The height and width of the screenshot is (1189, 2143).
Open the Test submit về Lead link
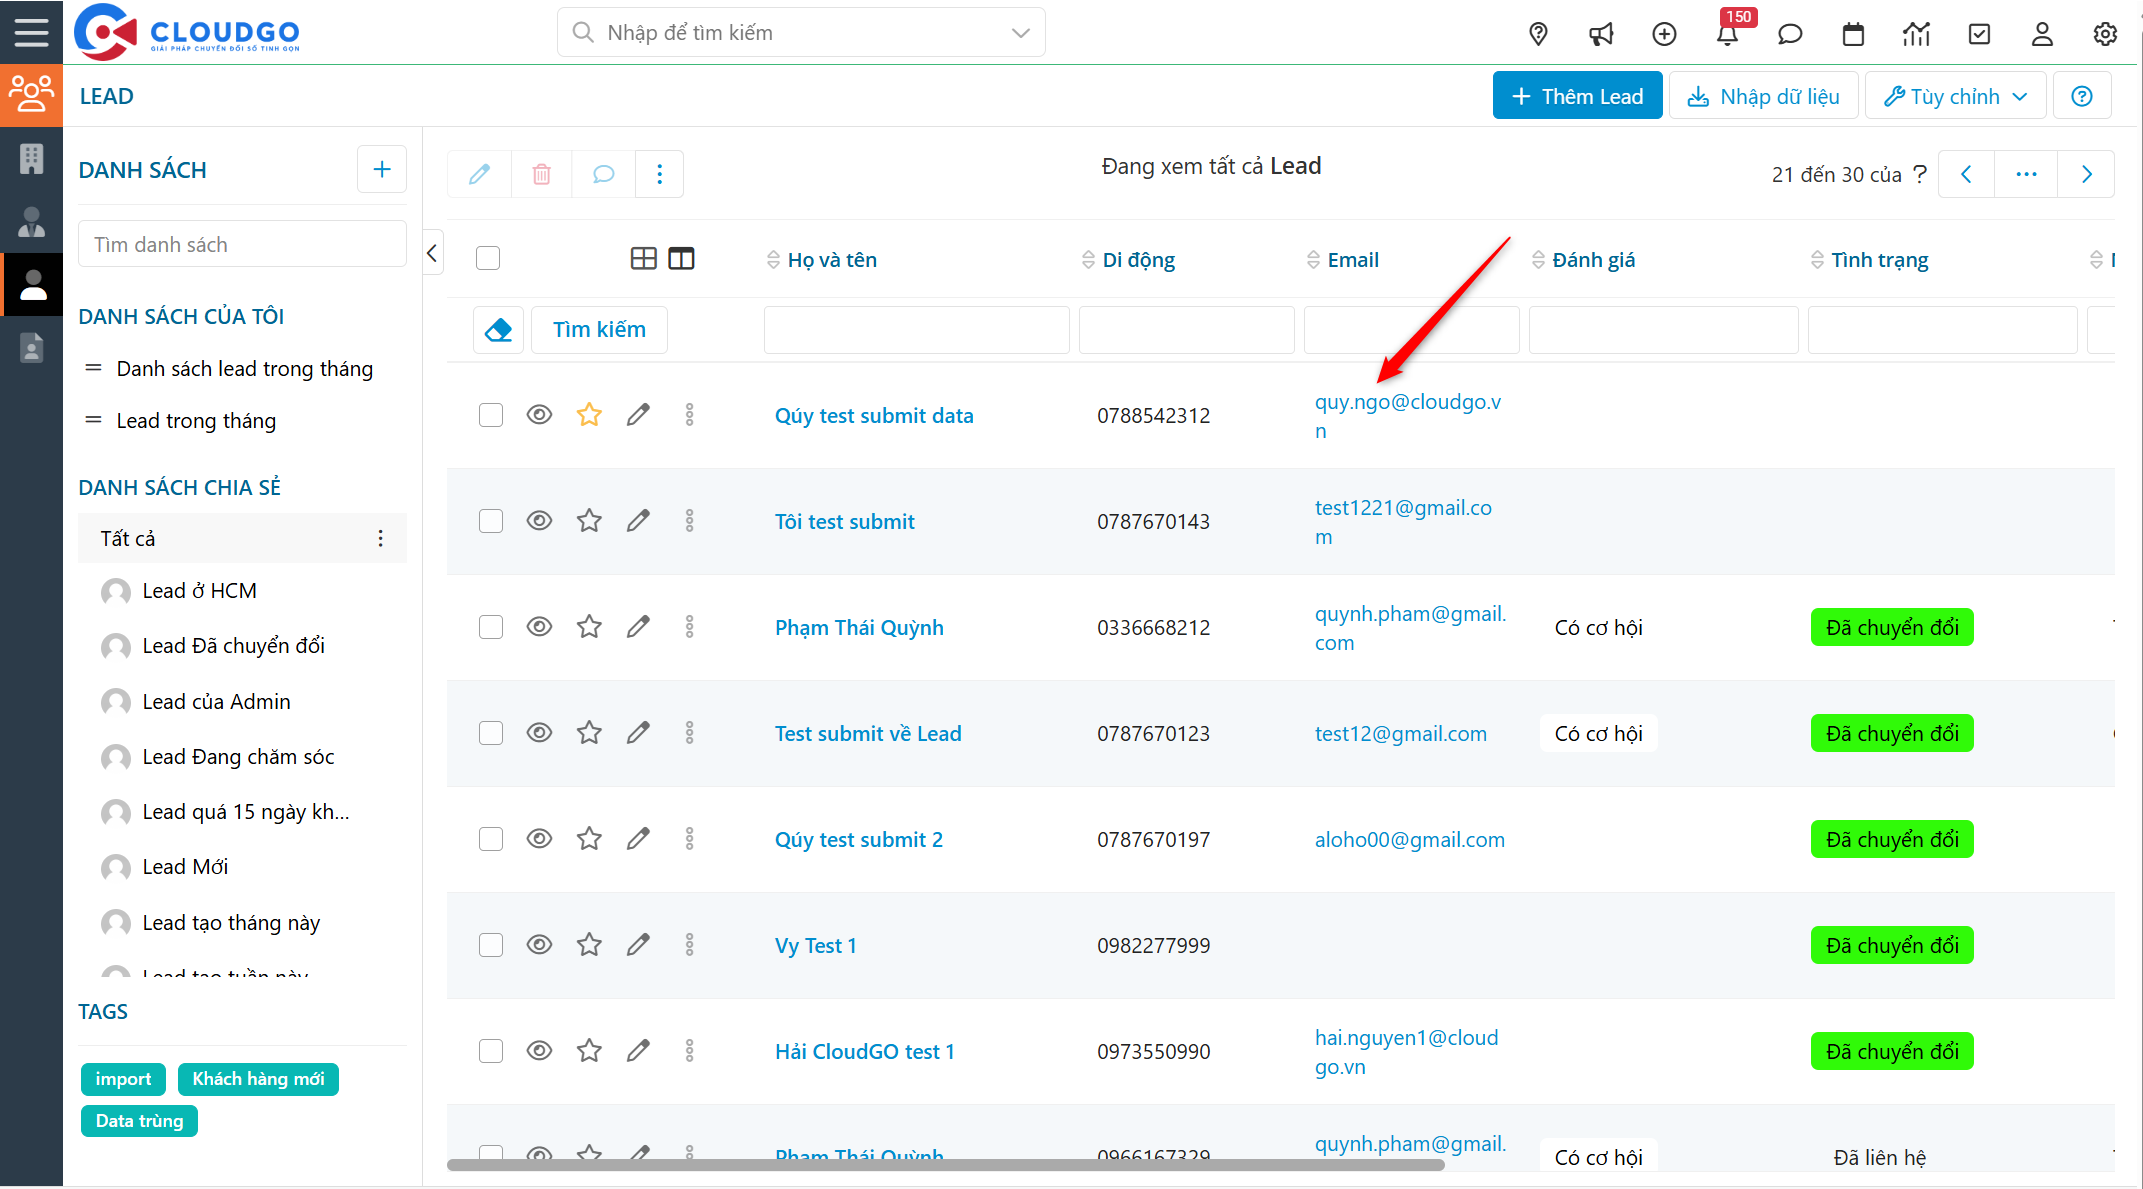click(867, 733)
